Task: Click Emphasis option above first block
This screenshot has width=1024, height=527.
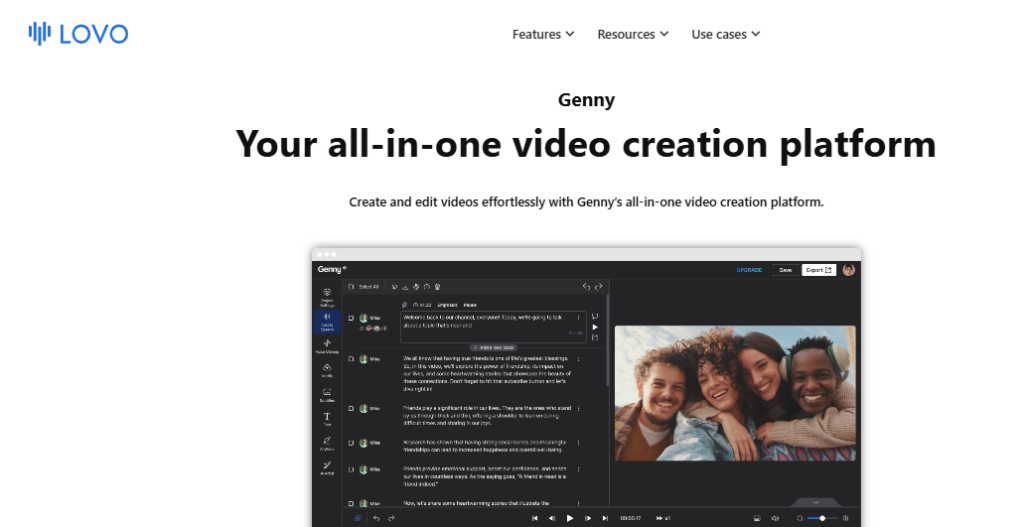Action: [x=447, y=305]
